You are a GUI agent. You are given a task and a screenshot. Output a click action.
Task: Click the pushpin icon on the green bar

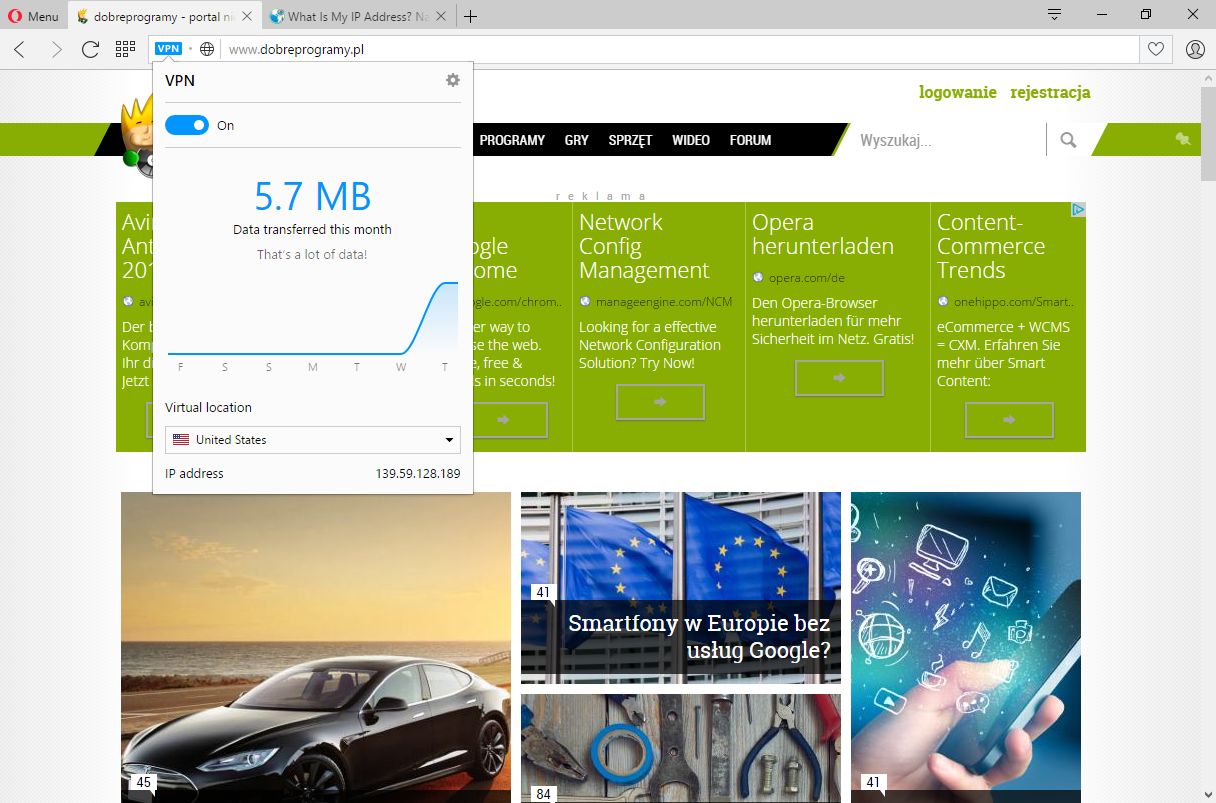click(1182, 140)
